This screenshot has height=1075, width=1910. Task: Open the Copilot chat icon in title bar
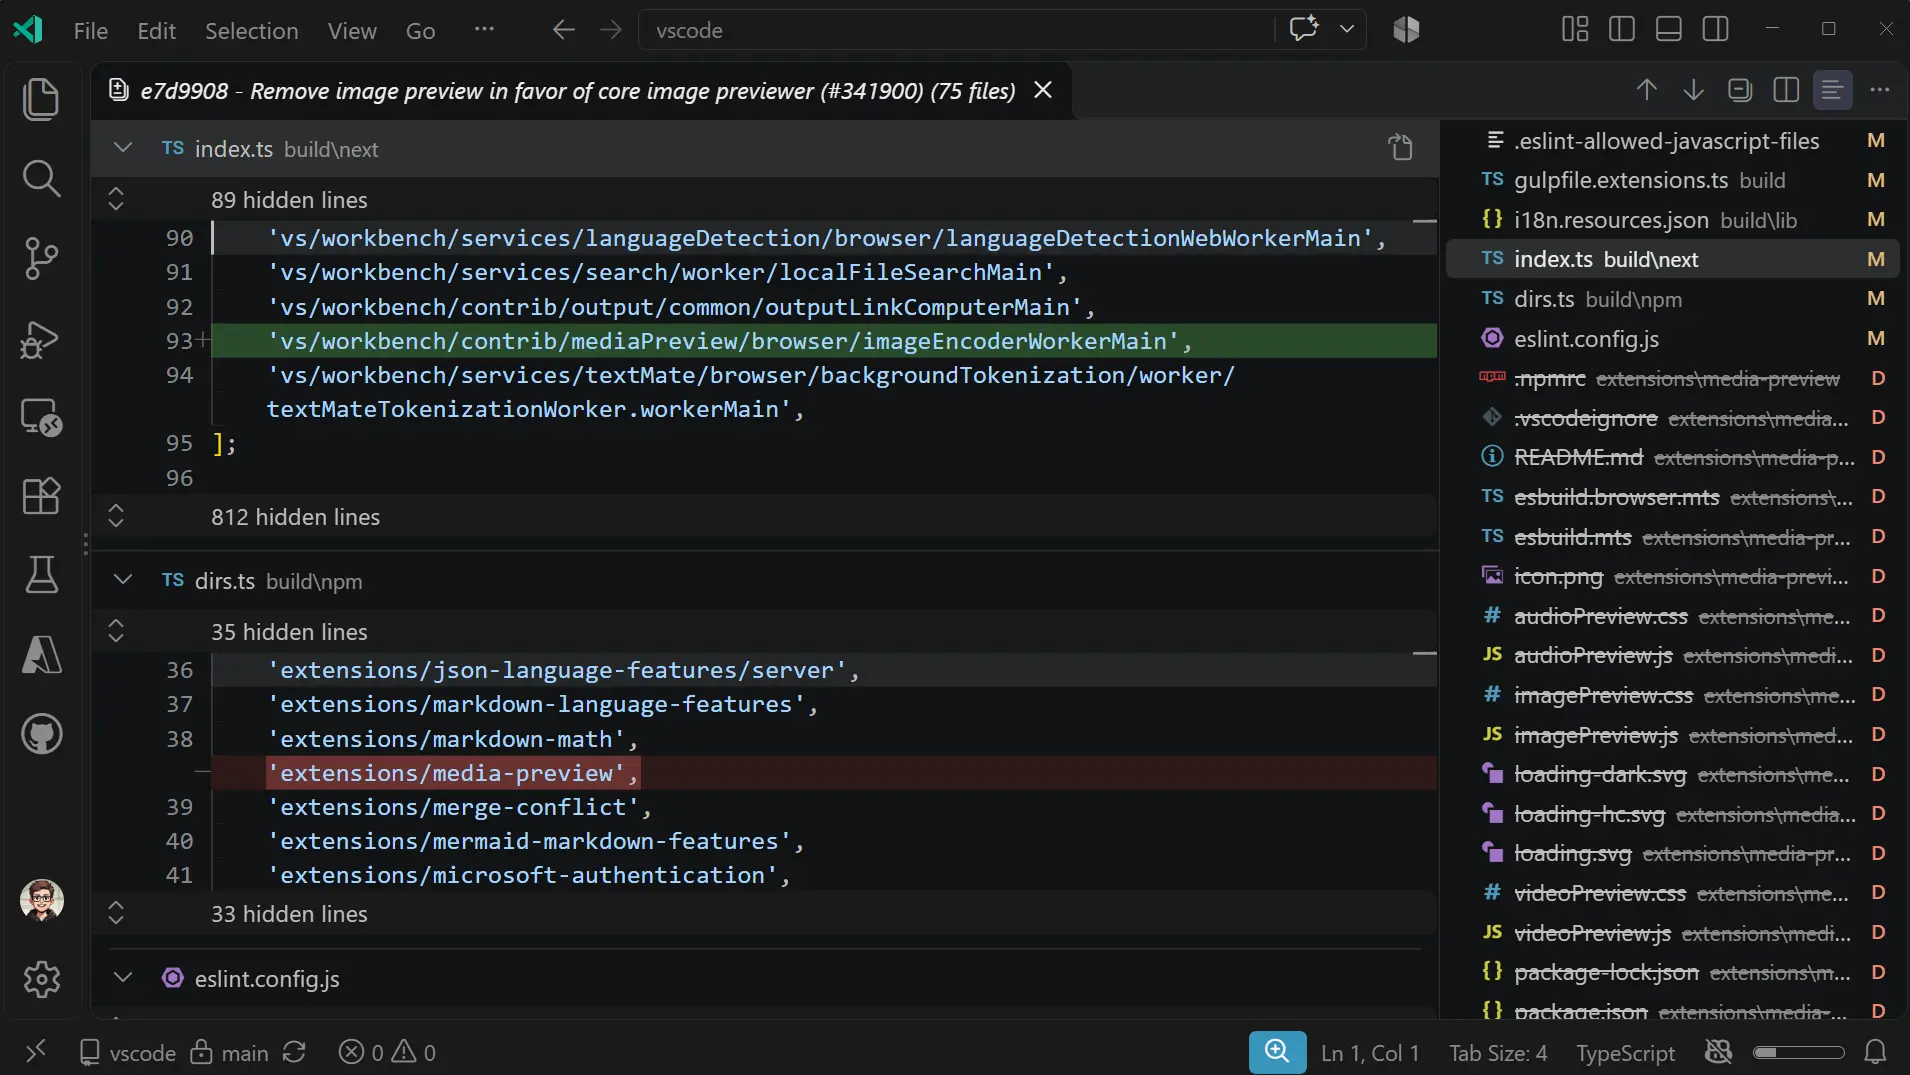click(x=1304, y=29)
